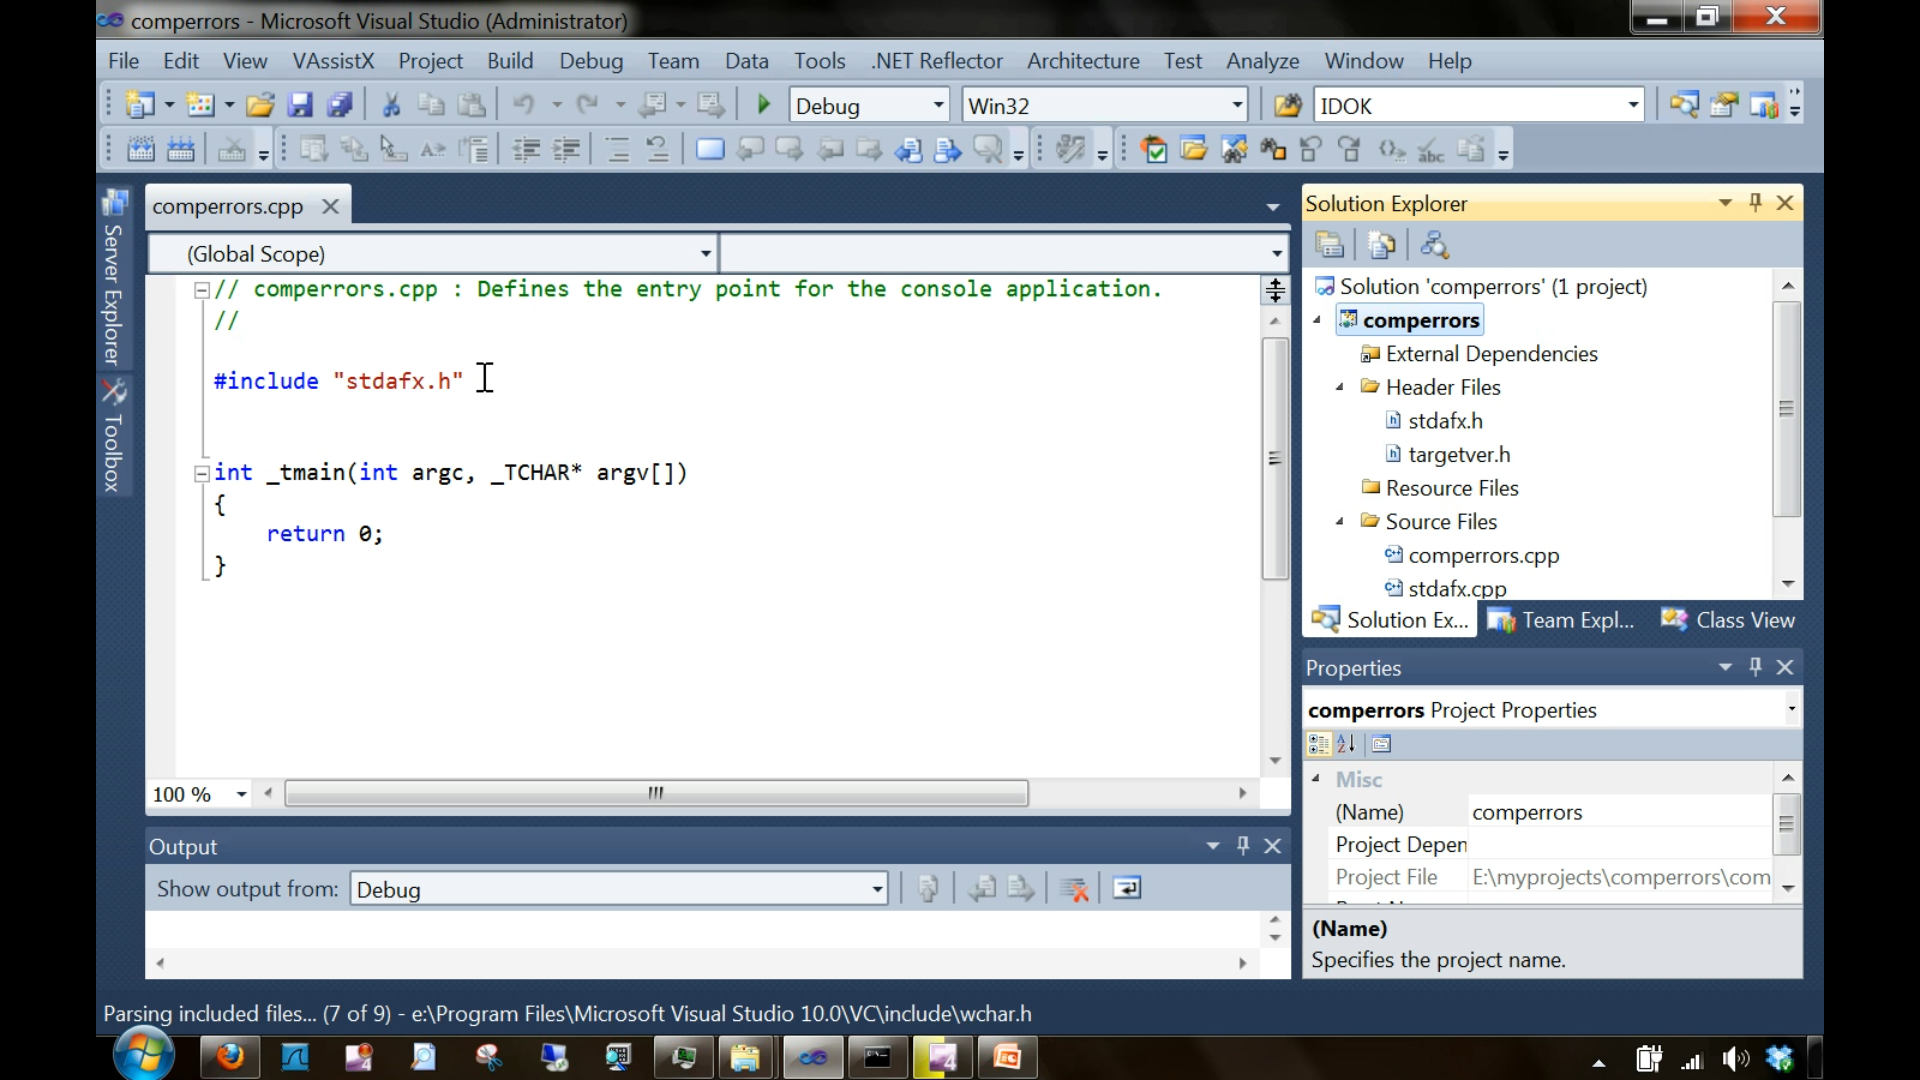Open the Build menu
The height and width of the screenshot is (1080, 1920).
point(510,61)
